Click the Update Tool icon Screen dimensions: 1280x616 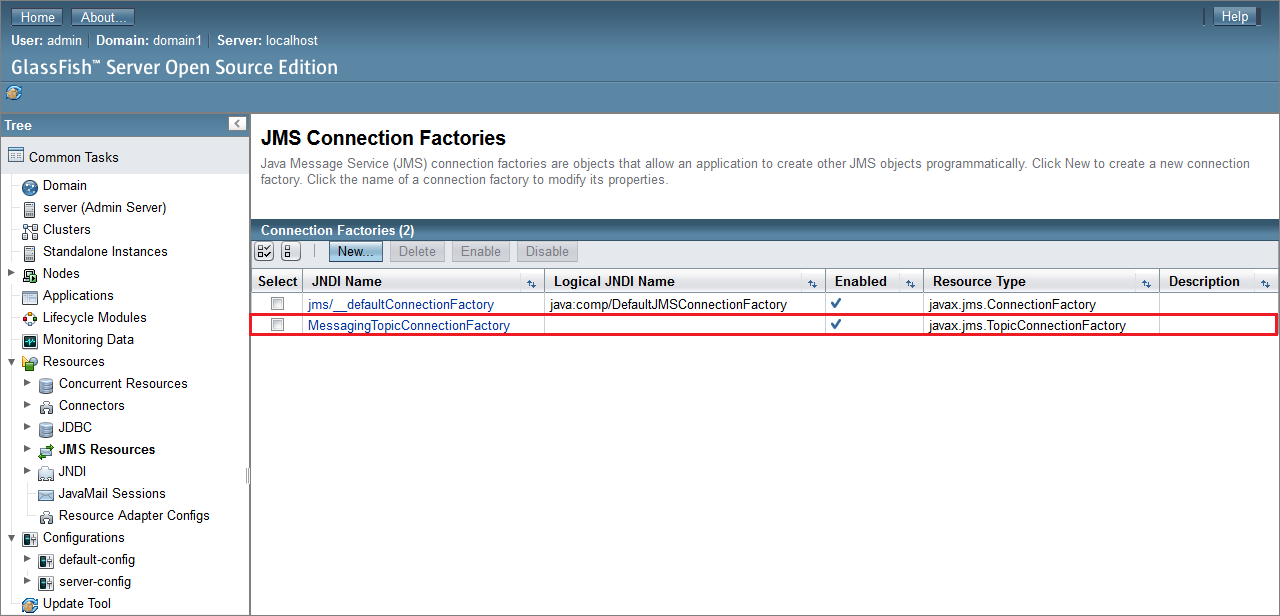click(x=30, y=604)
